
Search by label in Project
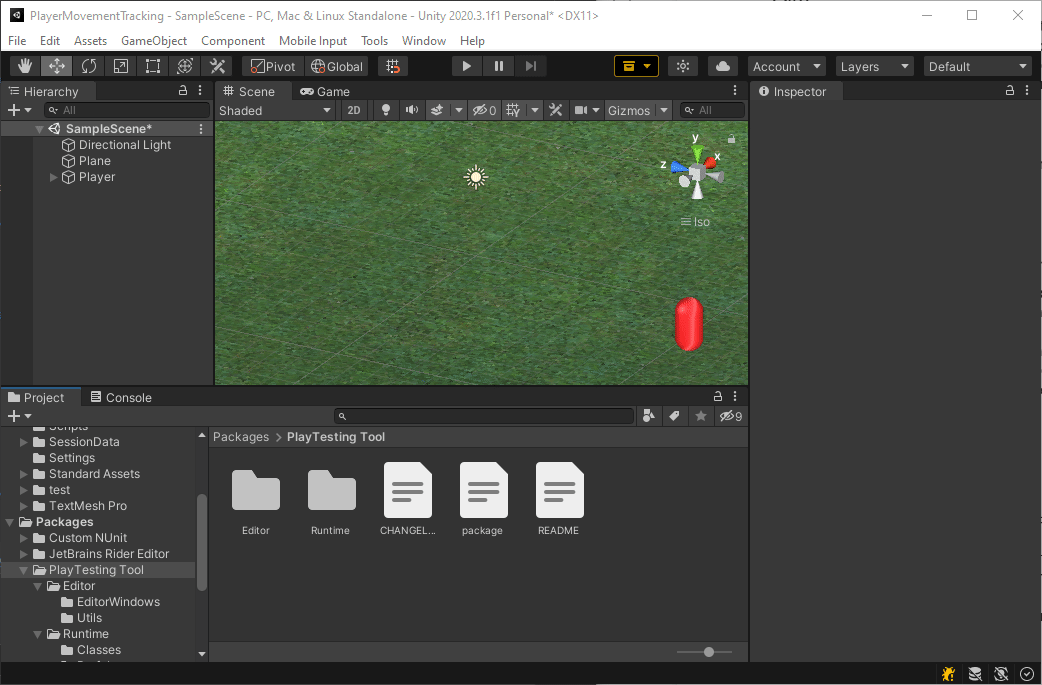coord(675,416)
